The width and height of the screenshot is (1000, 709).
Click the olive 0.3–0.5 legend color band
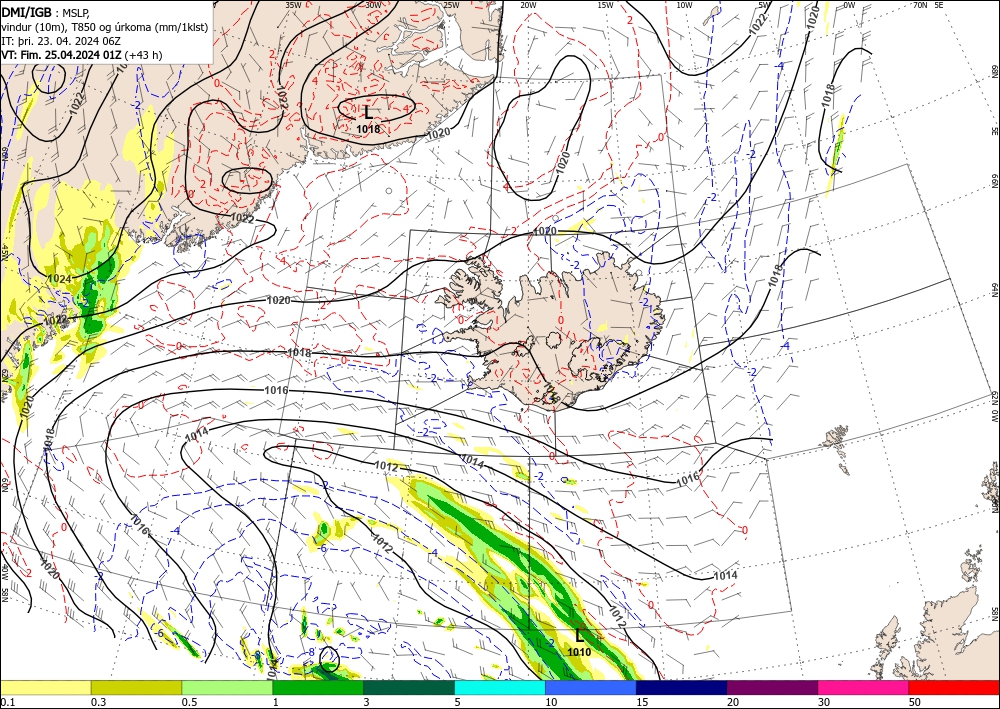click(136, 687)
